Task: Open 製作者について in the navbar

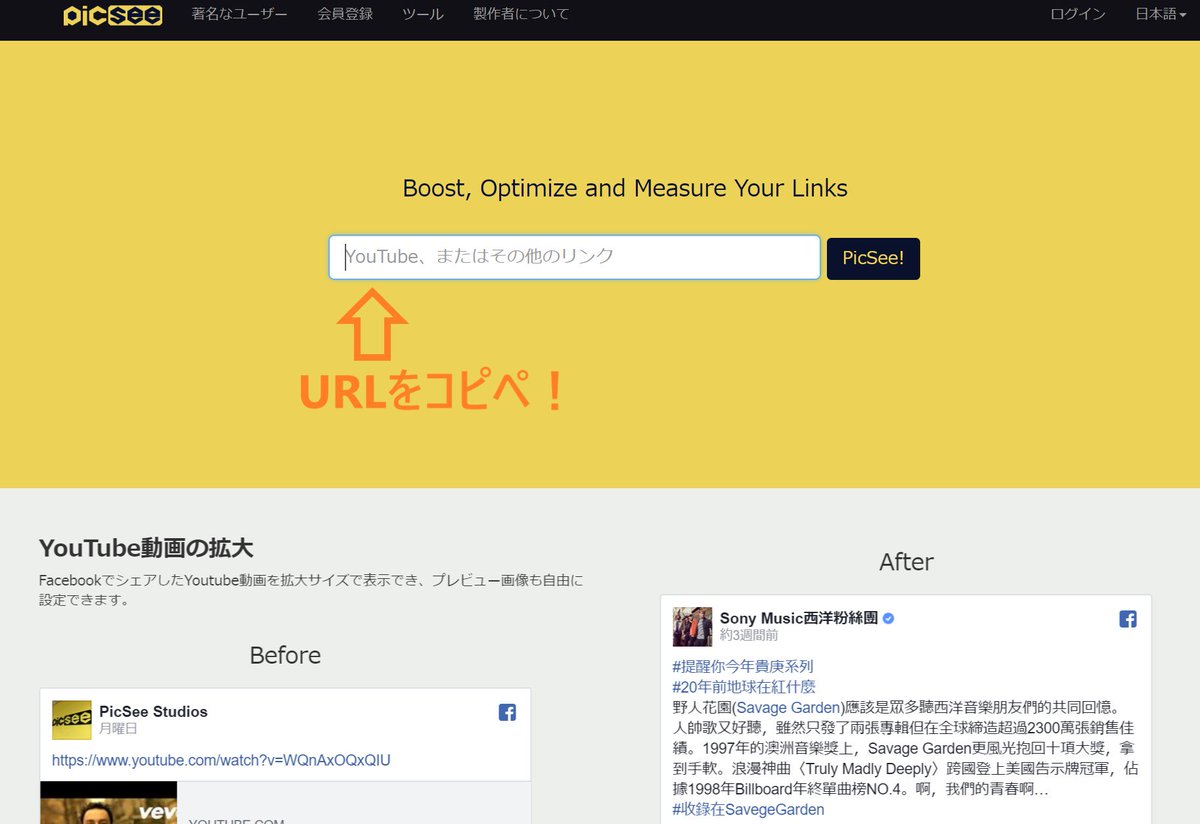Action: pyautogui.click(x=521, y=14)
